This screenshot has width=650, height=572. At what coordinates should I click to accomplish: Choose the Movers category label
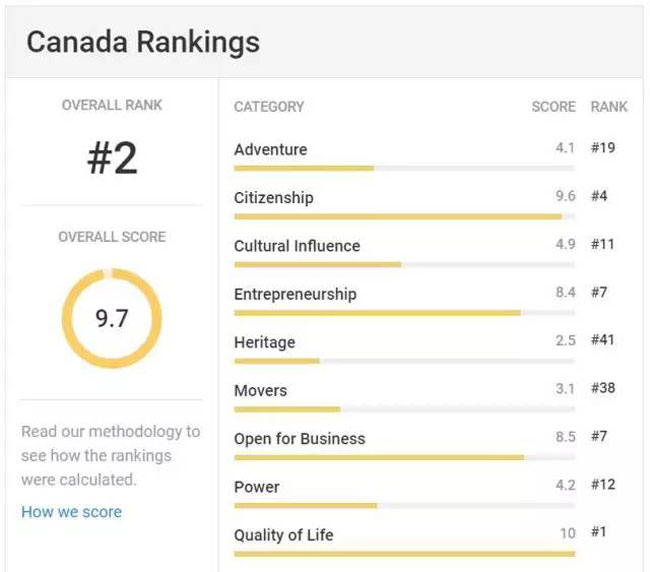tap(260, 390)
